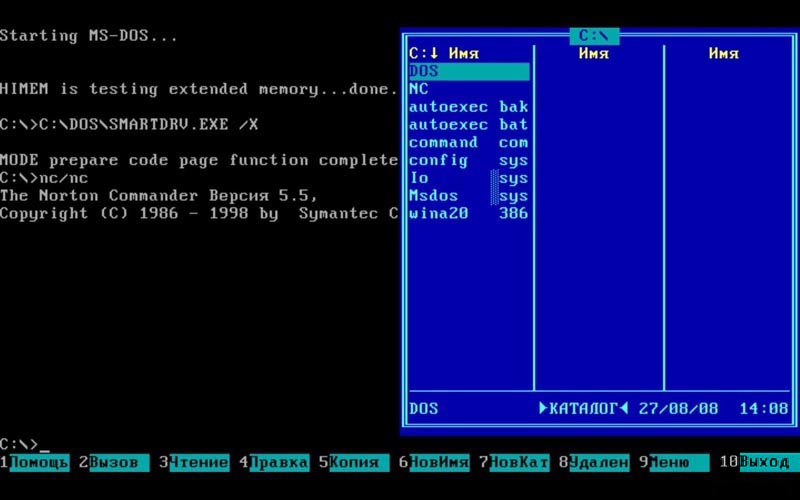Select the Msdos sys file

coord(469,196)
